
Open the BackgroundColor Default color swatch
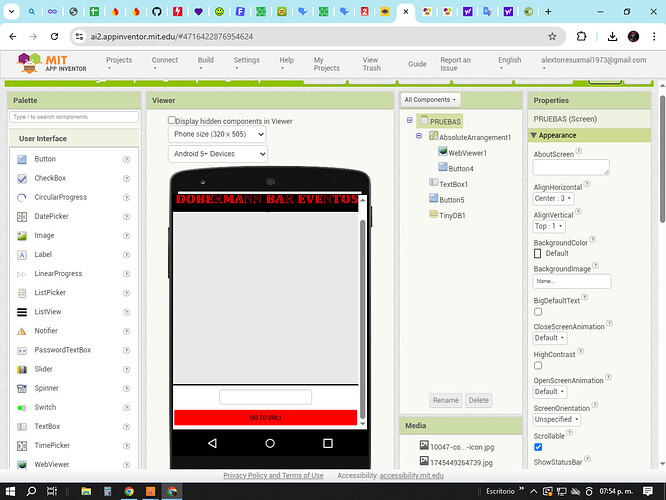(x=537, y=253)
